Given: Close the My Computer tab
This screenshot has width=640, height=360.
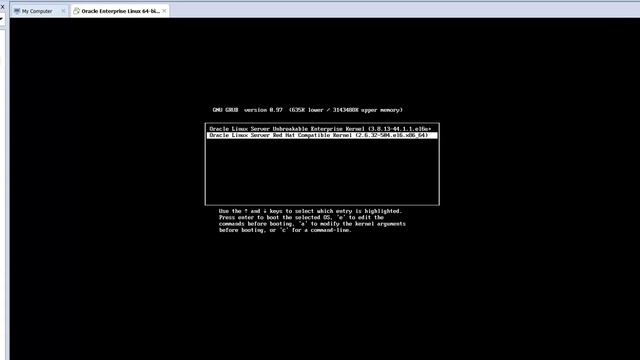Looking at the screenshot, I should coord(63,11).
